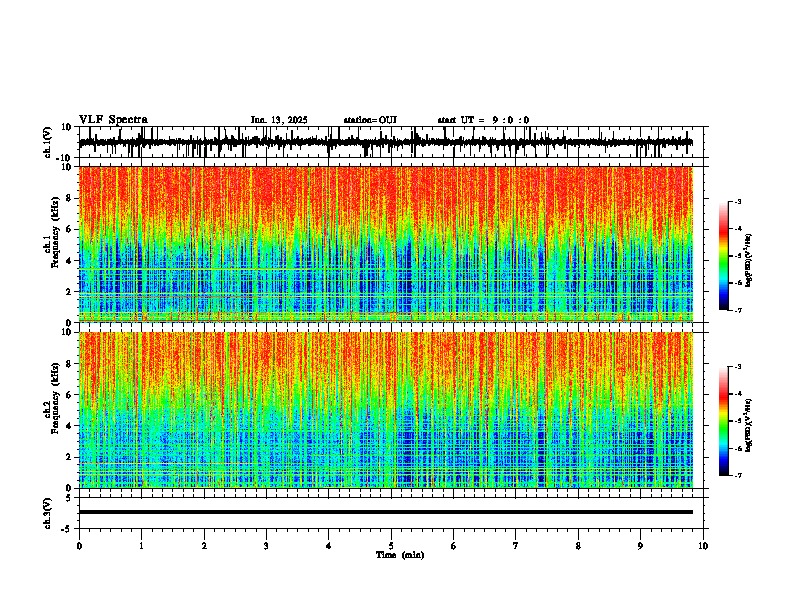Click time axis tick label 3
The width and height of the screenshot is (792, 612).
(266, 546)
